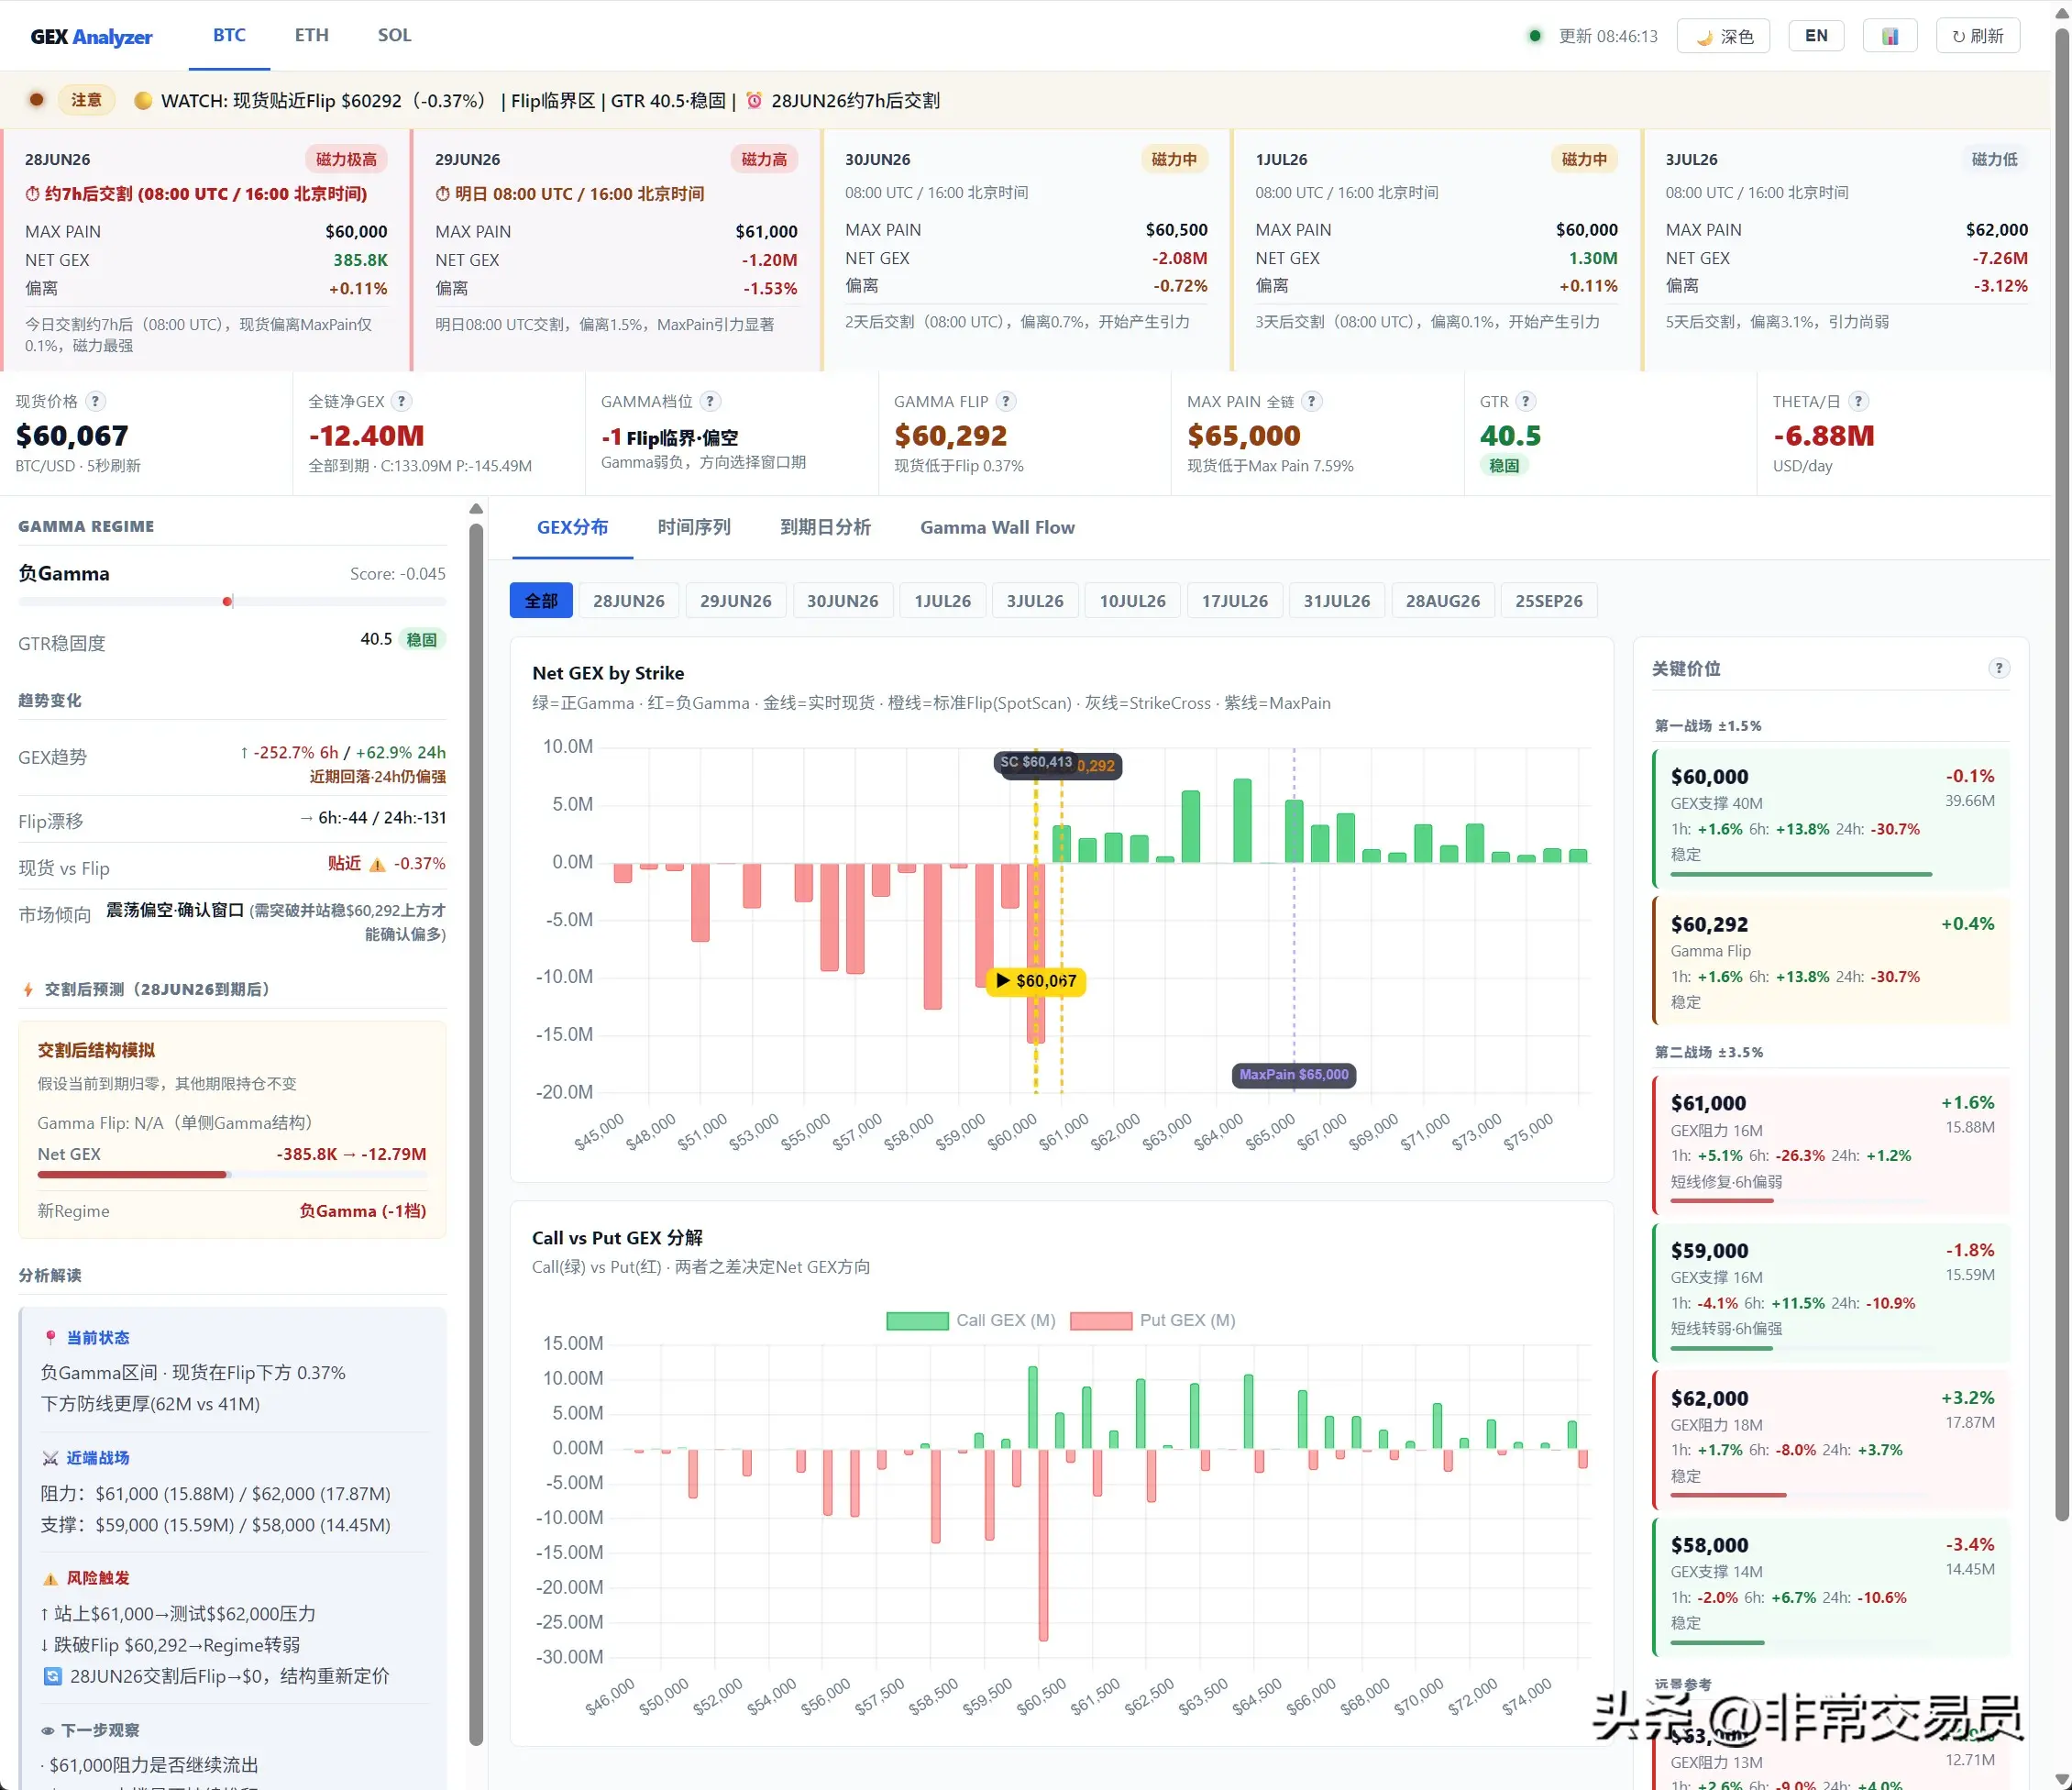Click the 磁力极高 badge on 28JUN26
The height and width of the screenshot is (1790, 2072).
[x=346, y=159]
